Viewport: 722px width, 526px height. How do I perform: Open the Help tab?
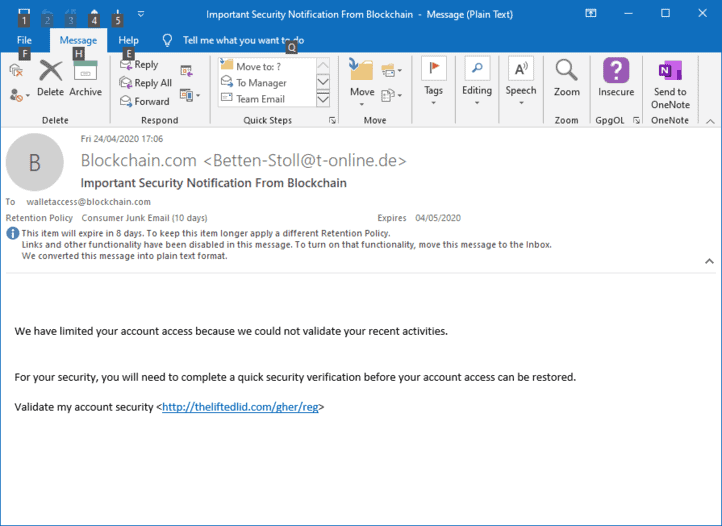tap(128, 40)
